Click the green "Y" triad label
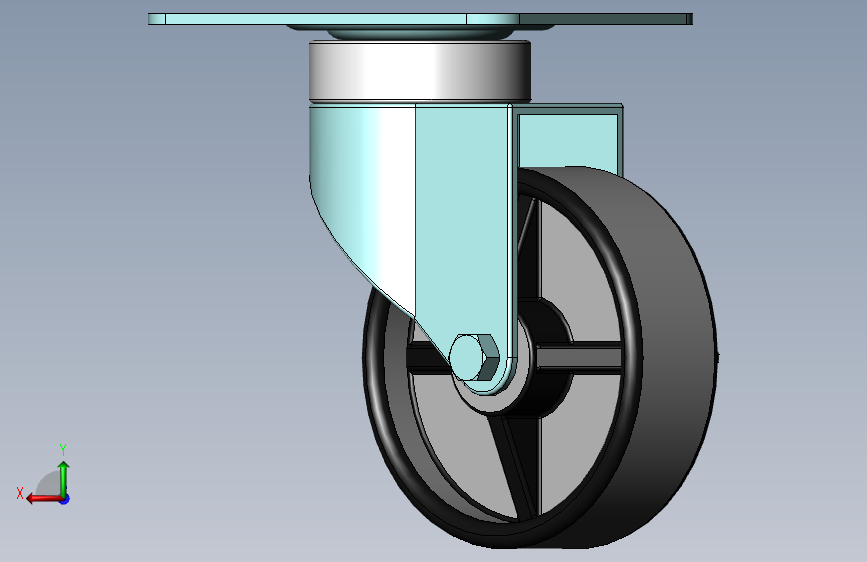867x562 pixels. (63, 449)
